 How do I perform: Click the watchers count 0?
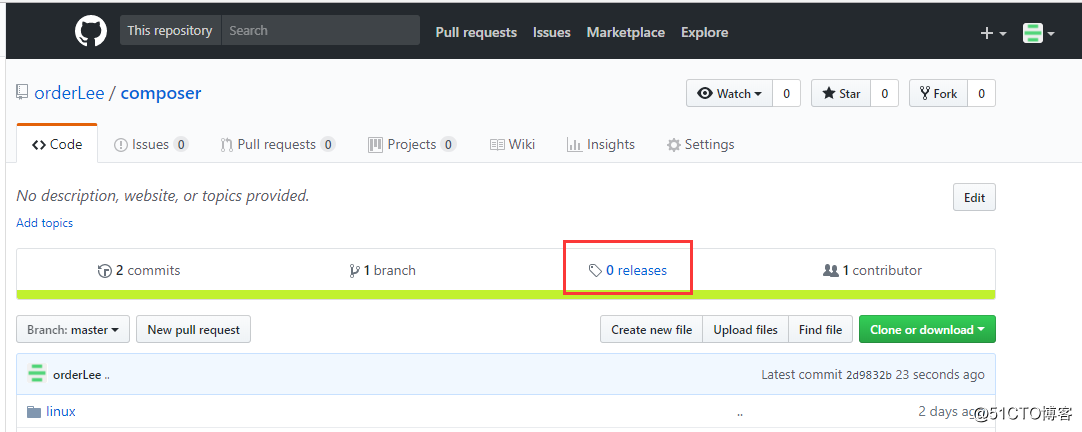(x=786, y=93)
